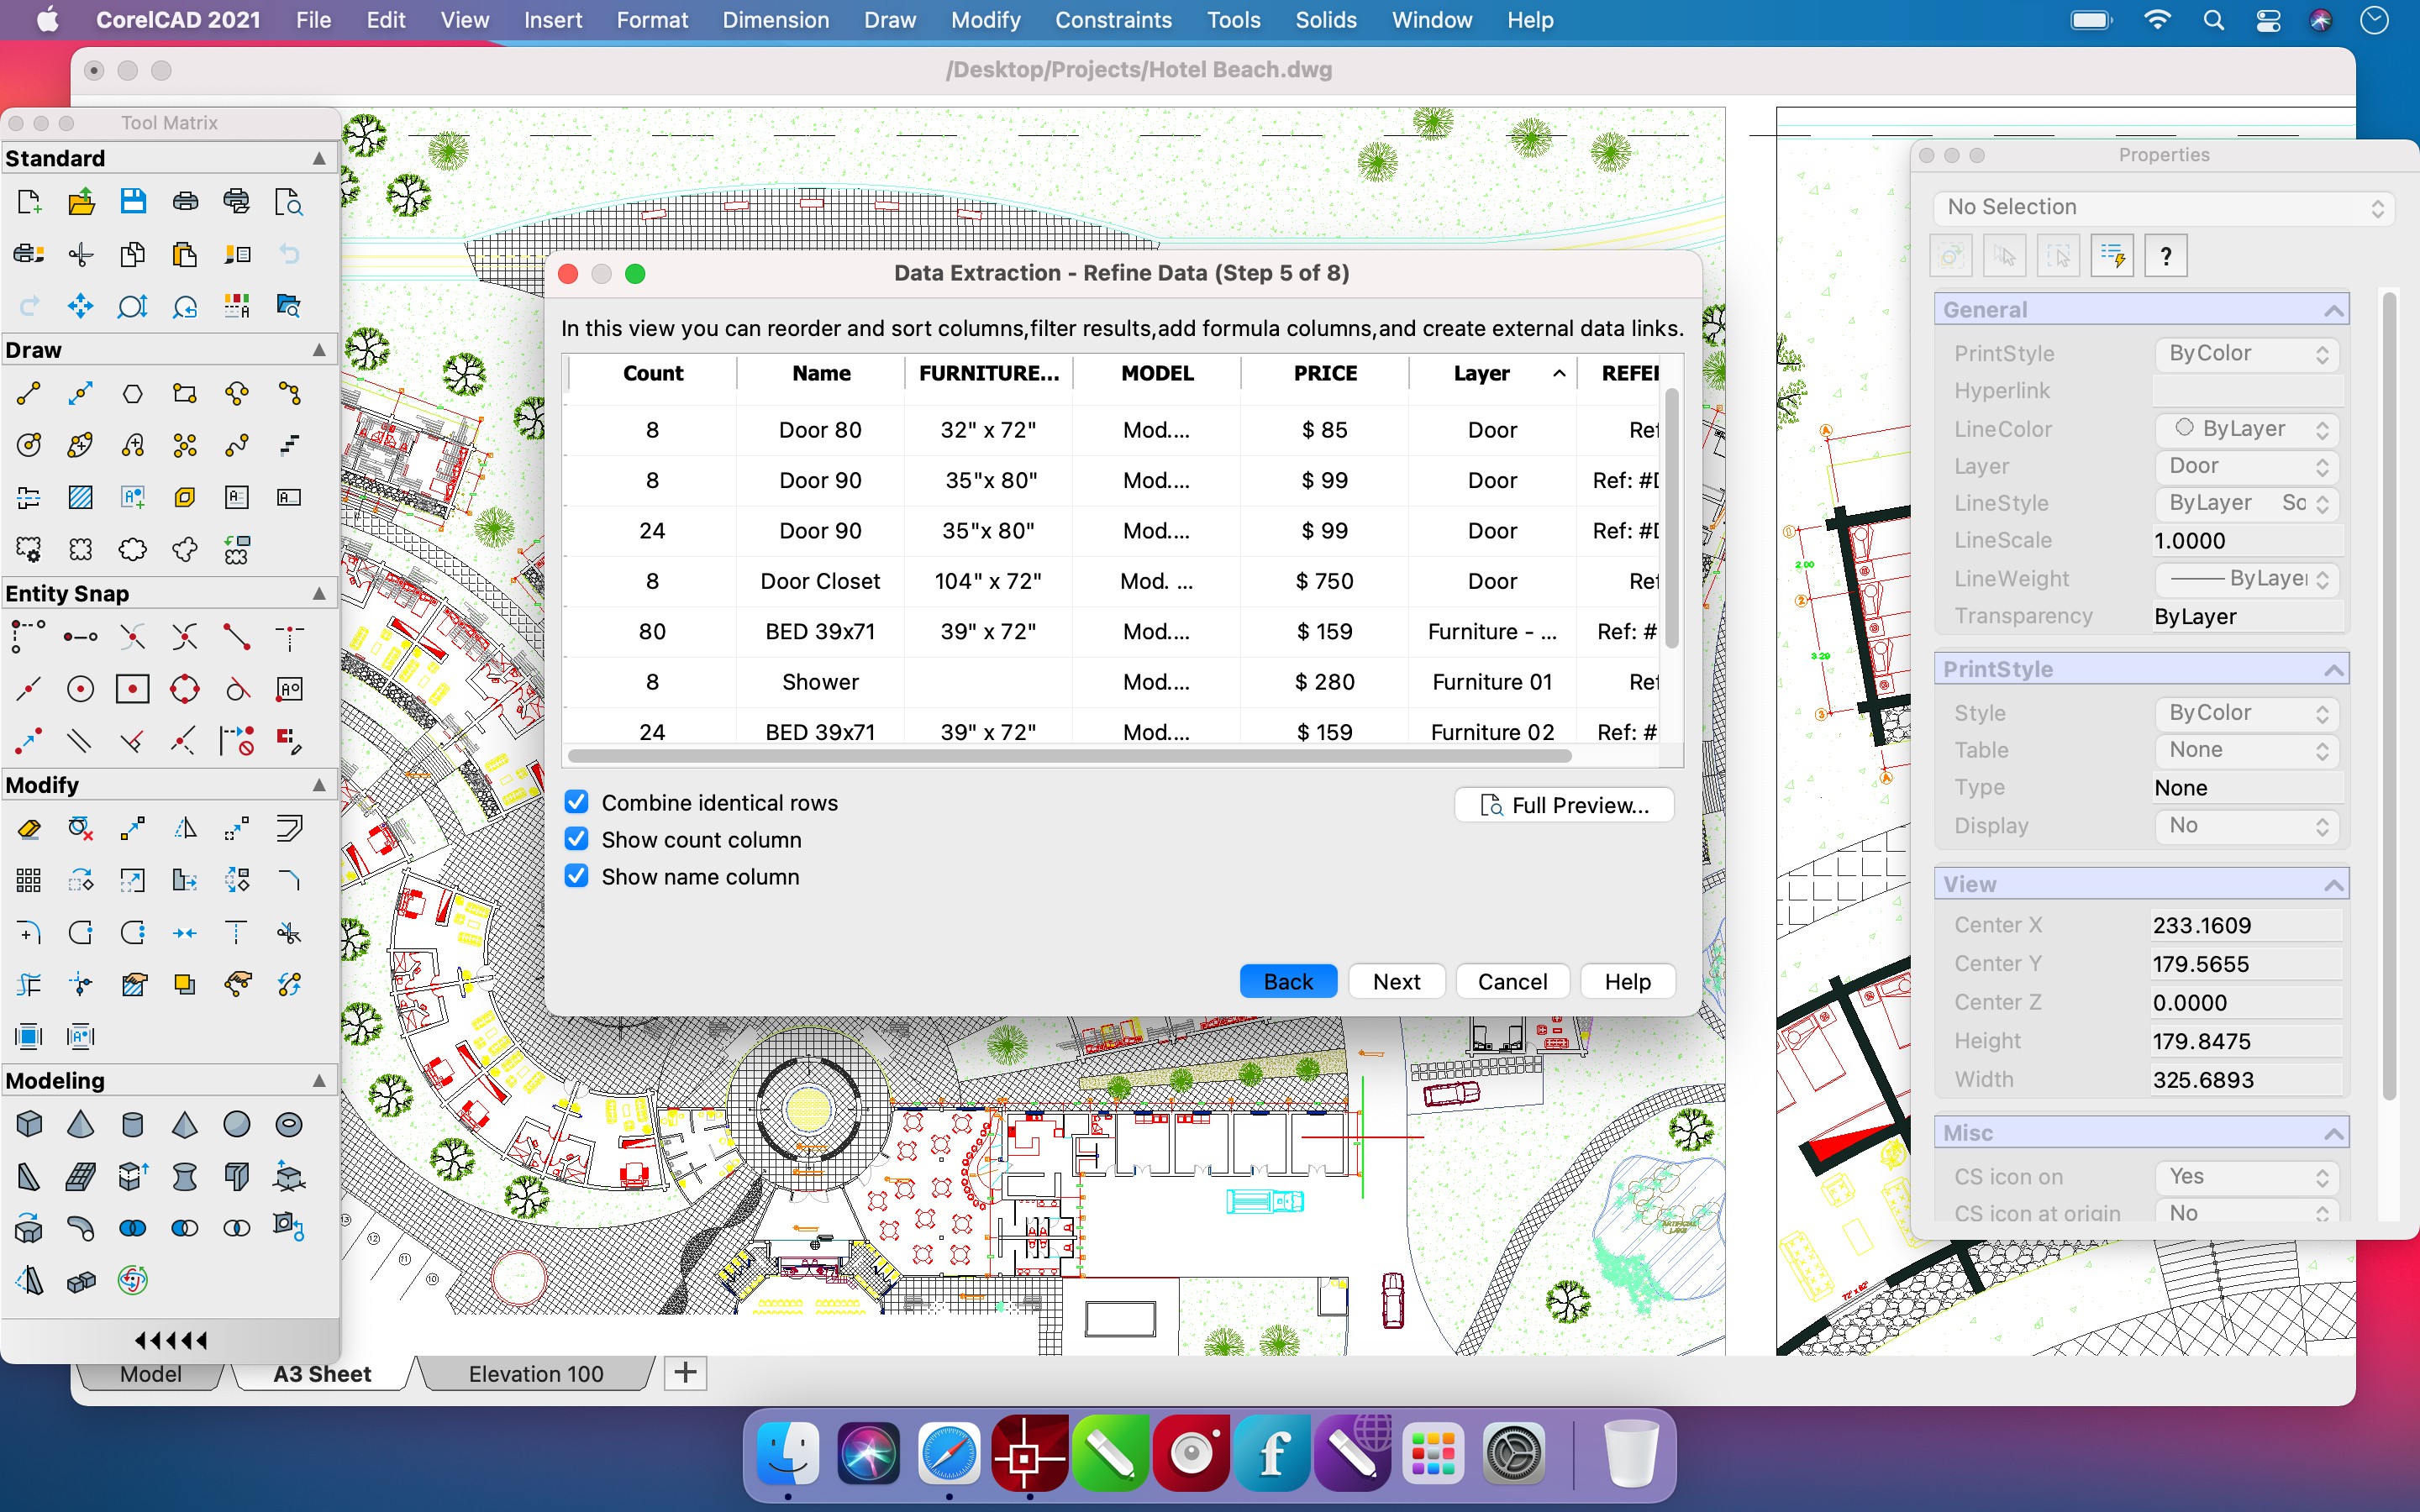Image resolution: width=2420 pixels, height=1512 pixels.
Task: Switch to the A3 Sheet tab
Action: [x=323, y=1373]
